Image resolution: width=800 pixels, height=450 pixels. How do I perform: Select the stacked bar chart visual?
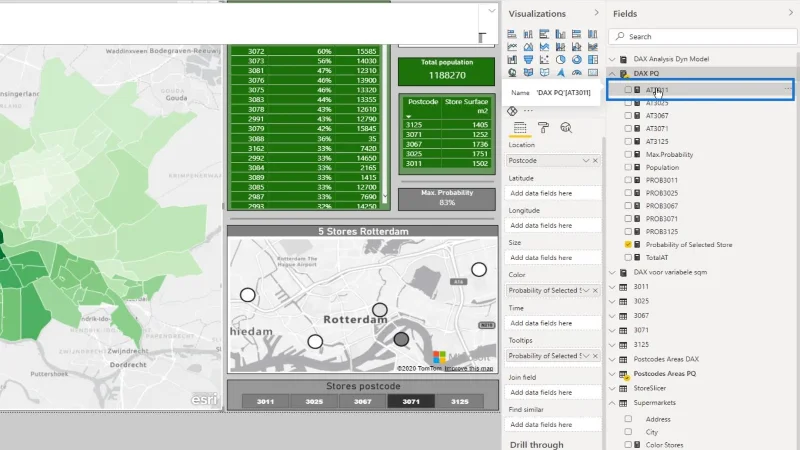pyautogui.click(x=512, y=34)
